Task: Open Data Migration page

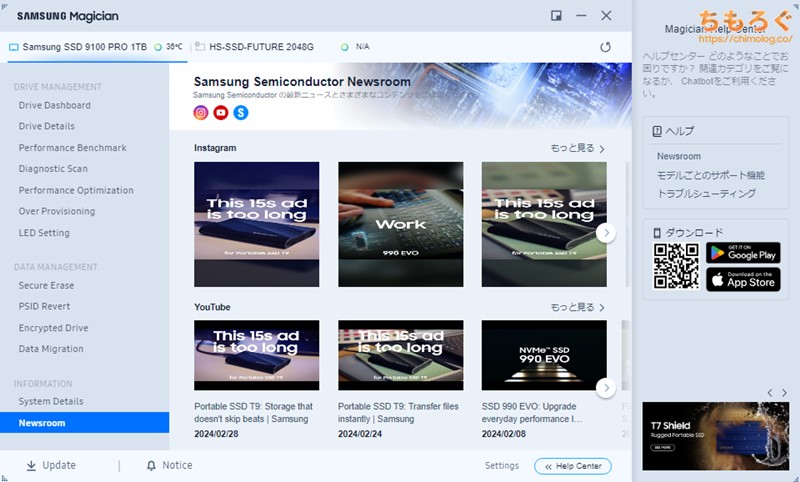Action: [x=51, y=349]
